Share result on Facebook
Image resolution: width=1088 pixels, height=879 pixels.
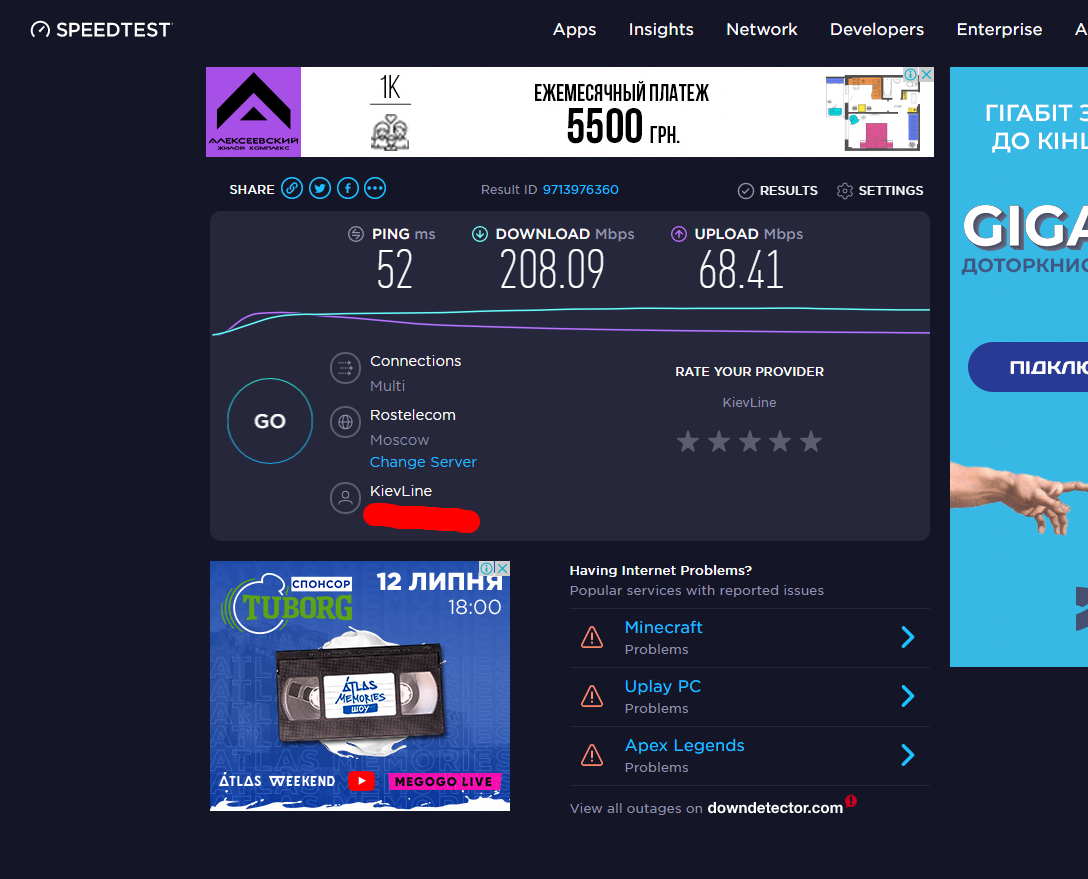[x=348, y=188]
